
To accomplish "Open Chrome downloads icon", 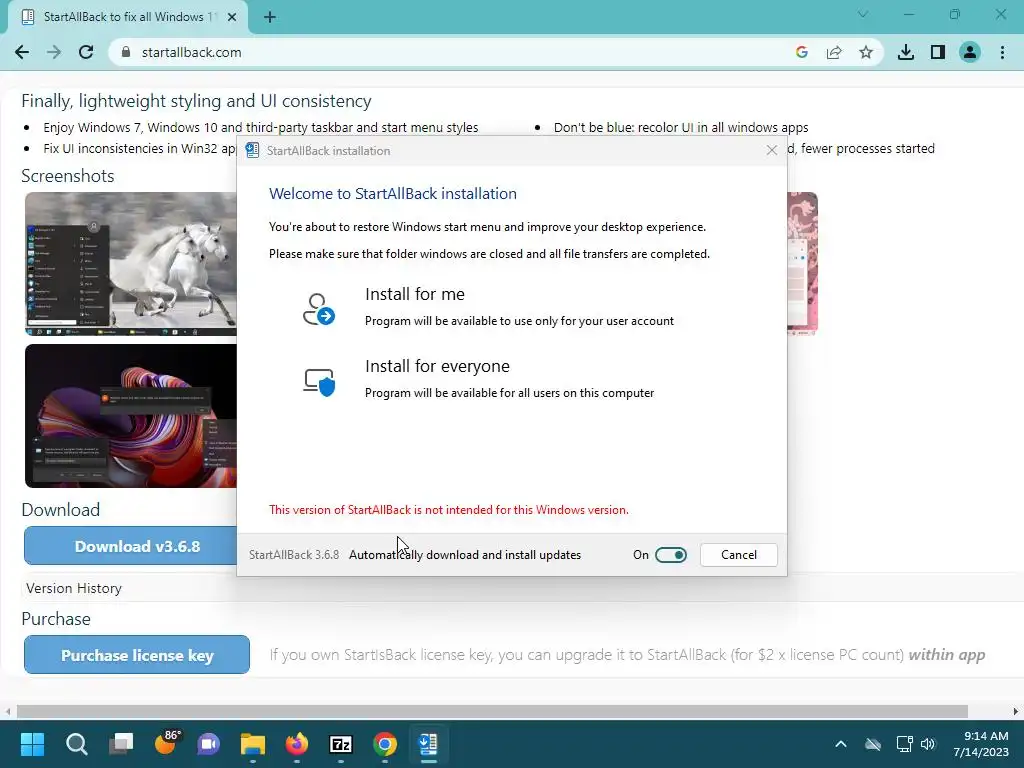I will pos(906,52).
